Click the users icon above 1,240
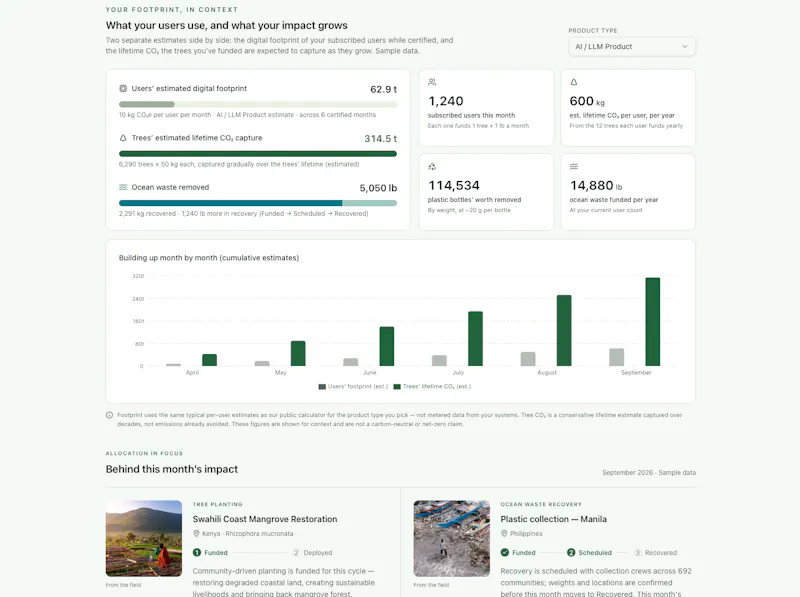The width and height of the screenshot is (800, 597). pos(432,82)
